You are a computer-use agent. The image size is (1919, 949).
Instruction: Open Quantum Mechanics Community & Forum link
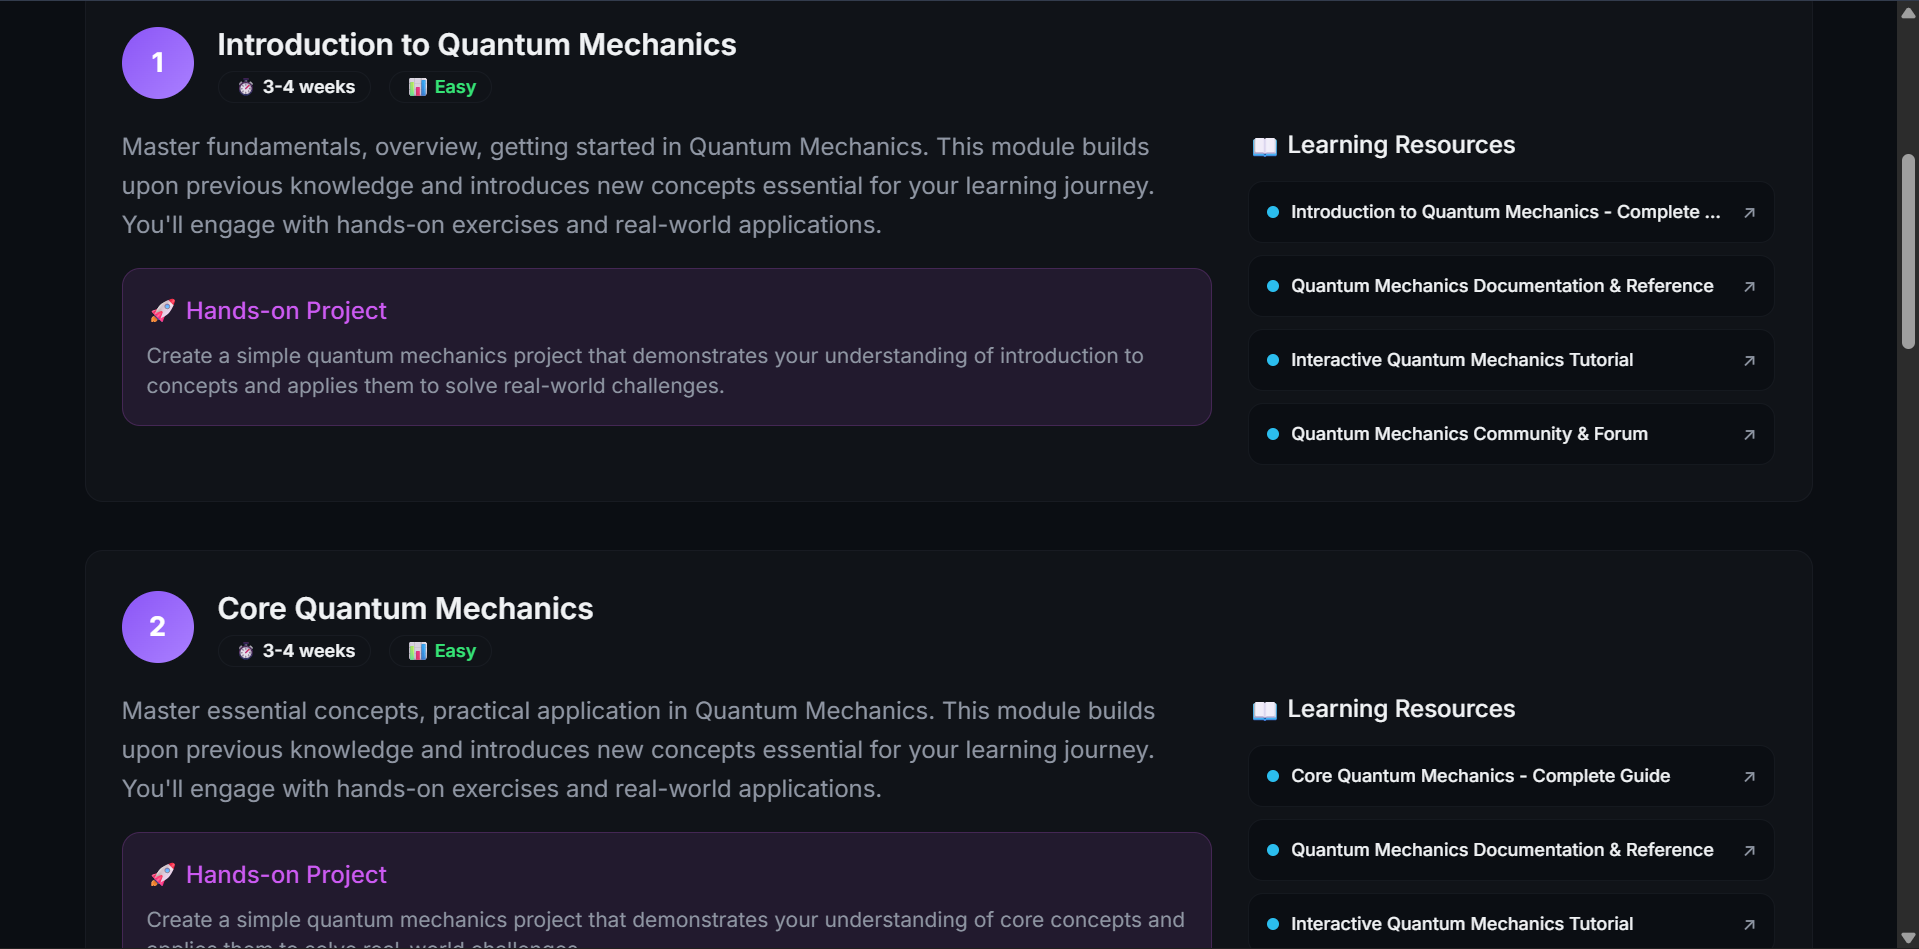point(1468,434)
